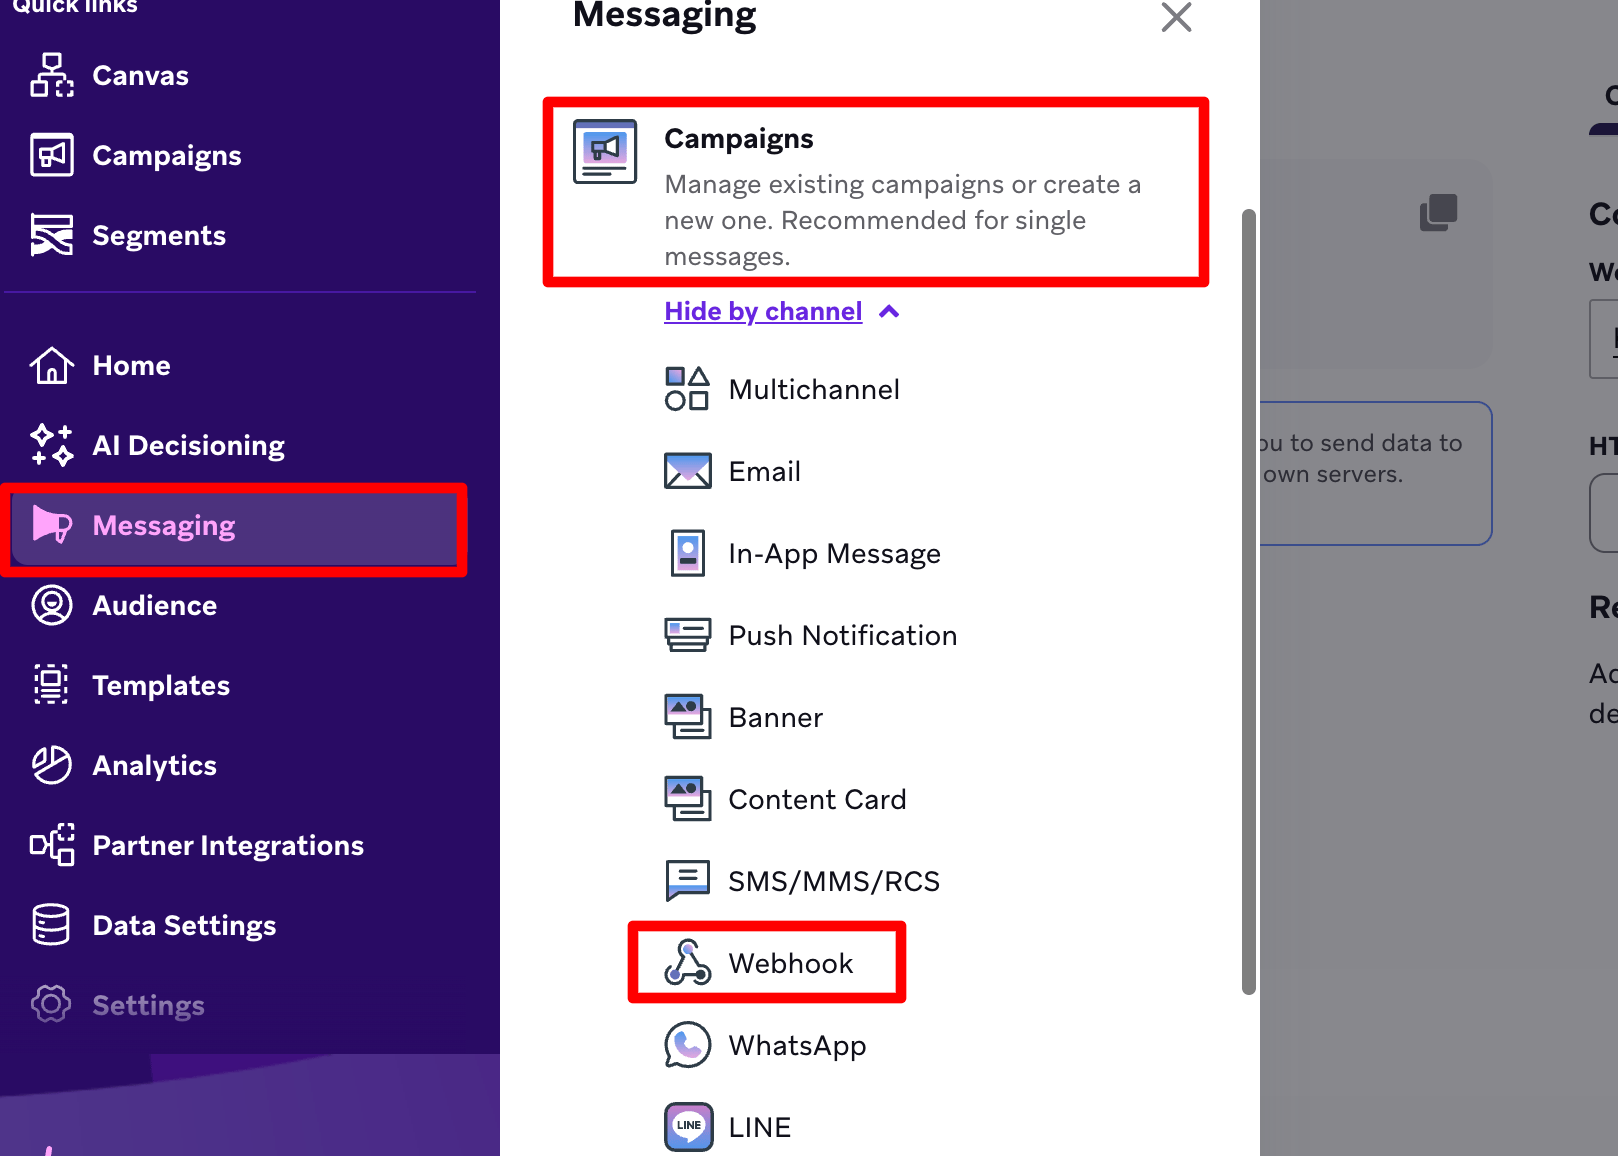Click the Messaging megaphone icon

52,525
